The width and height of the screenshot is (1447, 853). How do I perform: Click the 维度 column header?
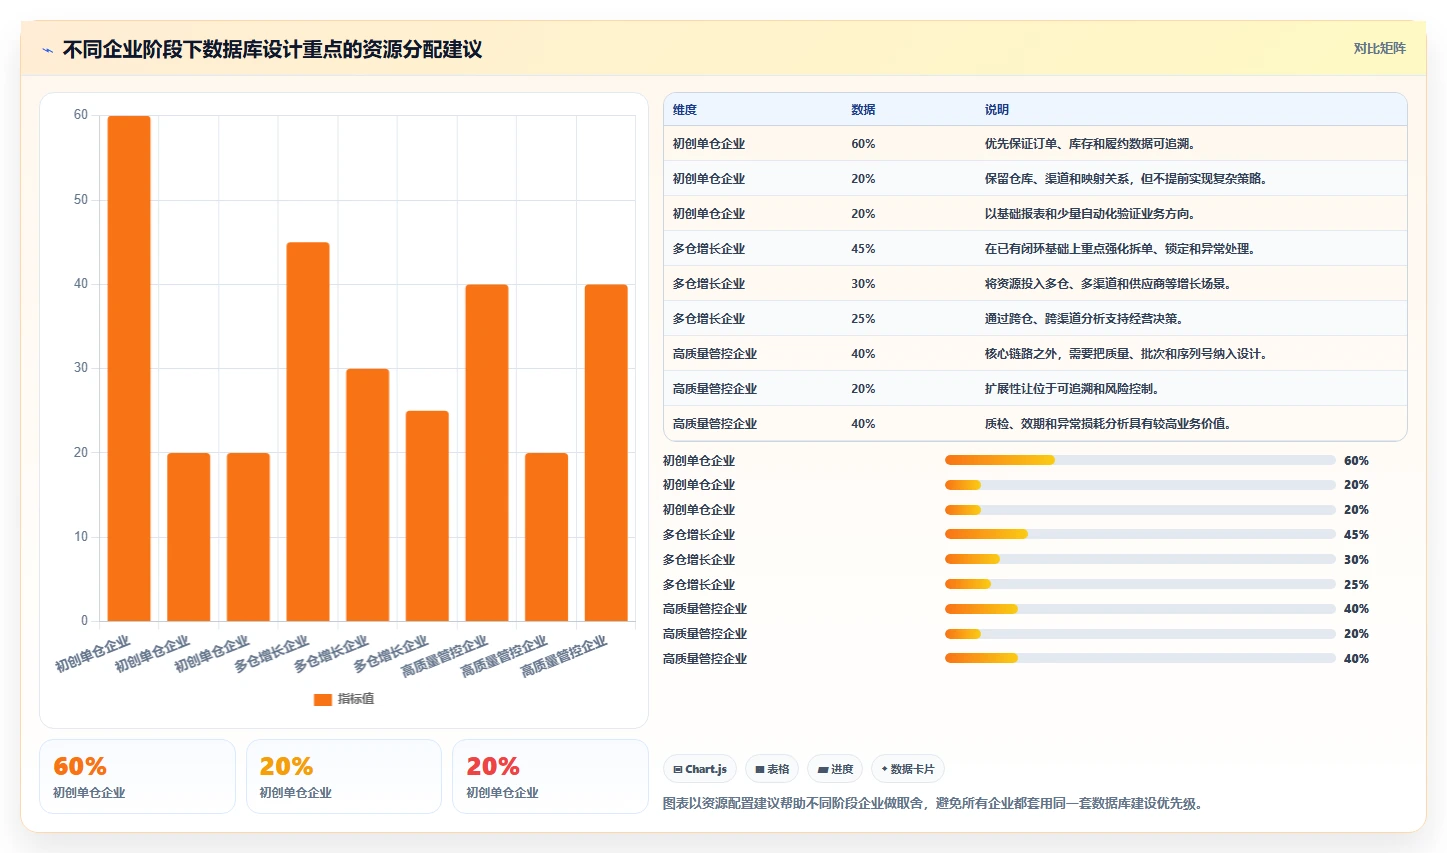coord(685,110)
